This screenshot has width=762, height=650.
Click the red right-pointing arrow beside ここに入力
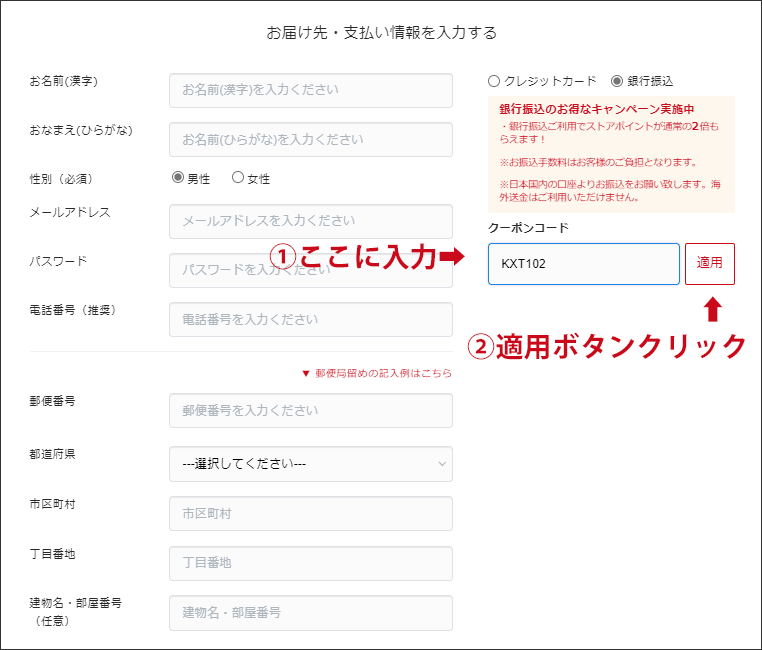[453, 258]
